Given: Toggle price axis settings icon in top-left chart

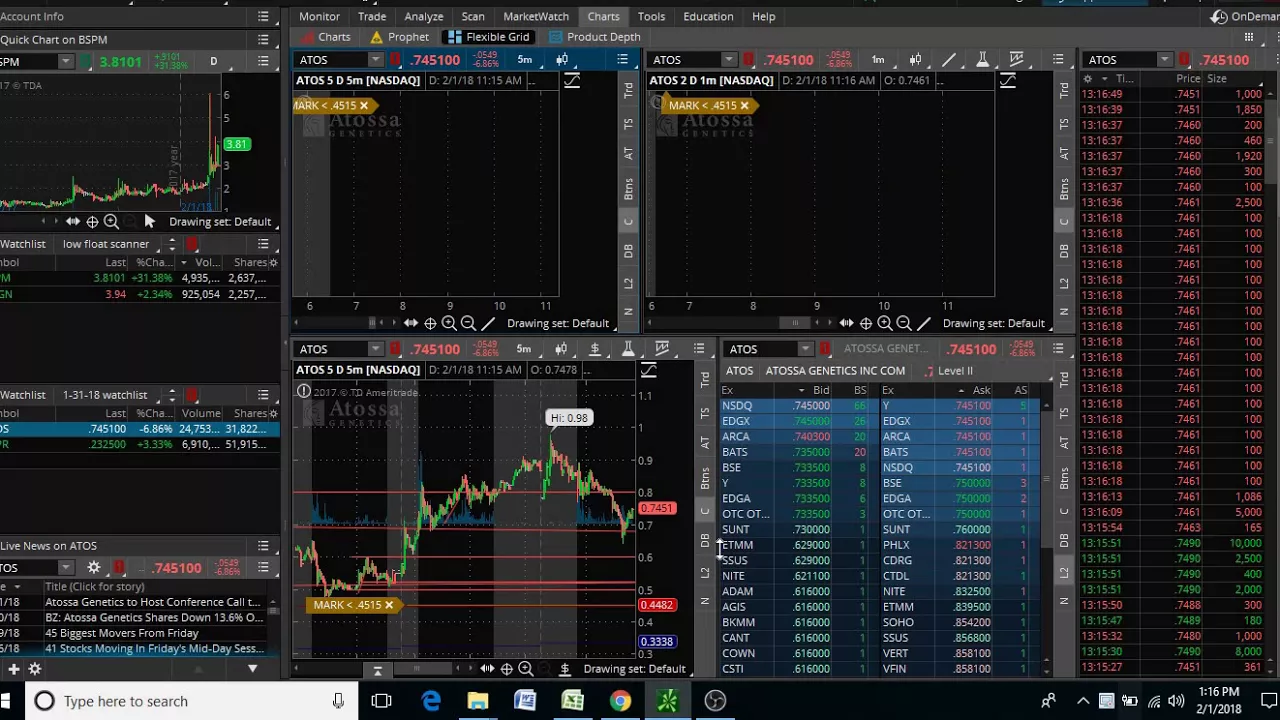Looking at the screenshot, I should pyautogui.click(x=572, y=81).
